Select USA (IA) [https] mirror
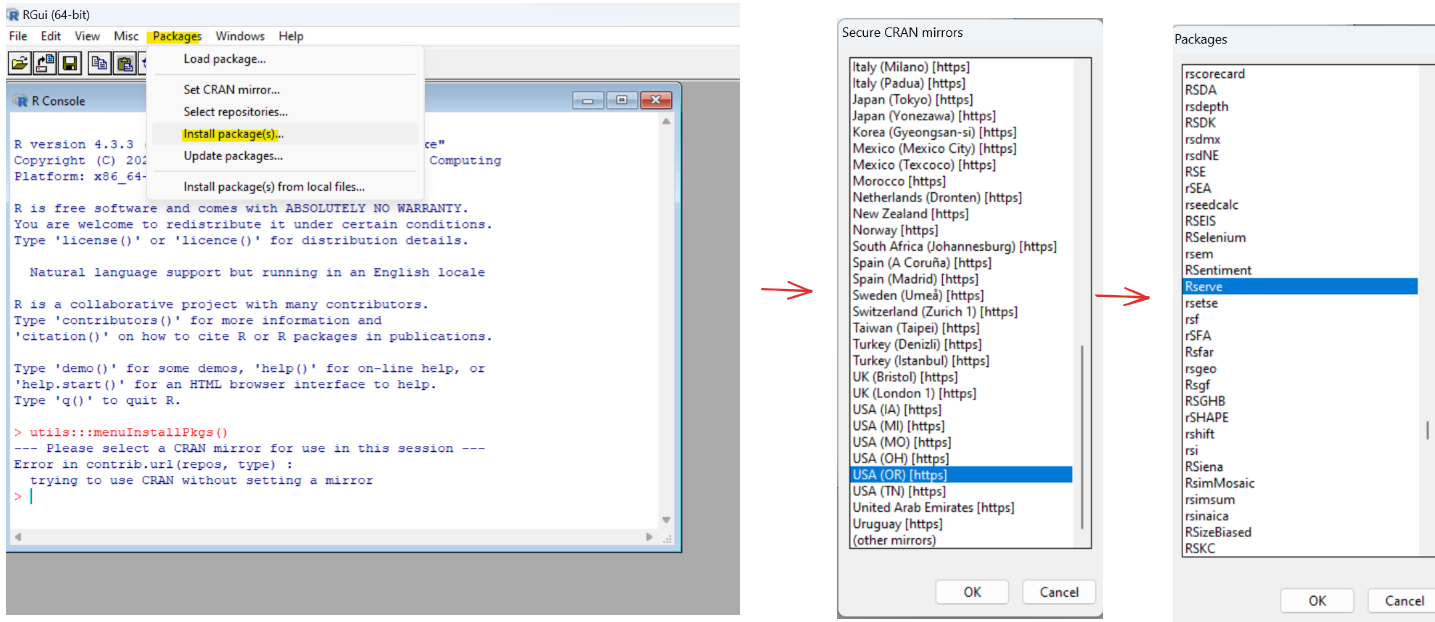The image size is (1435, 622). [961, 409]
